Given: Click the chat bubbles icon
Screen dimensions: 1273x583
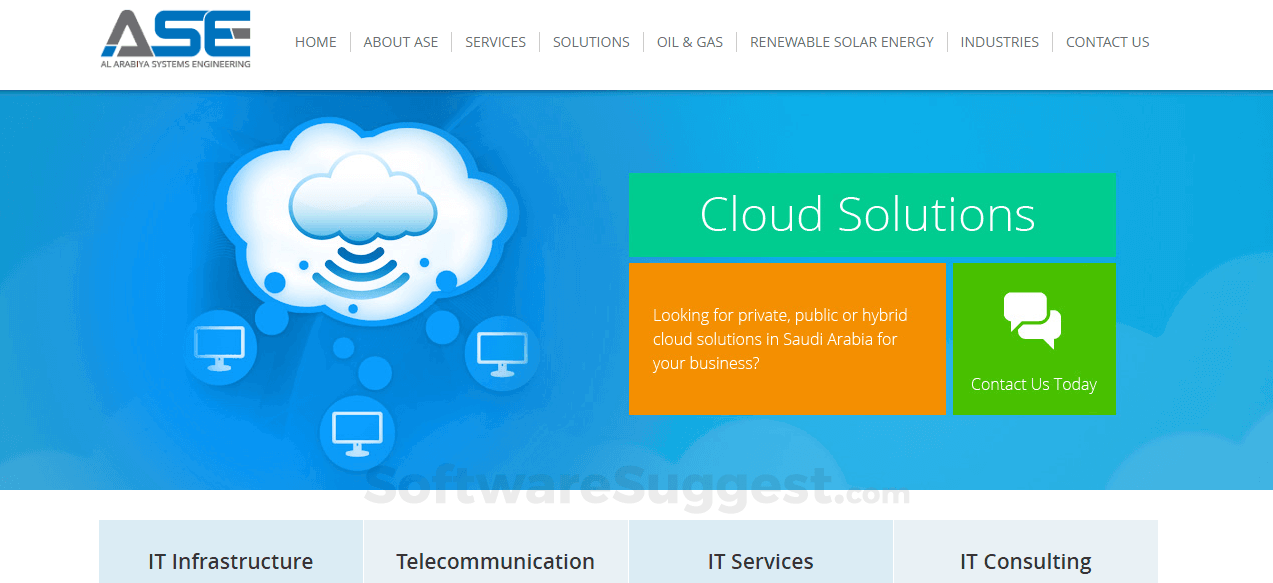Looking at the screenshot, I should tap(1032, 320).
